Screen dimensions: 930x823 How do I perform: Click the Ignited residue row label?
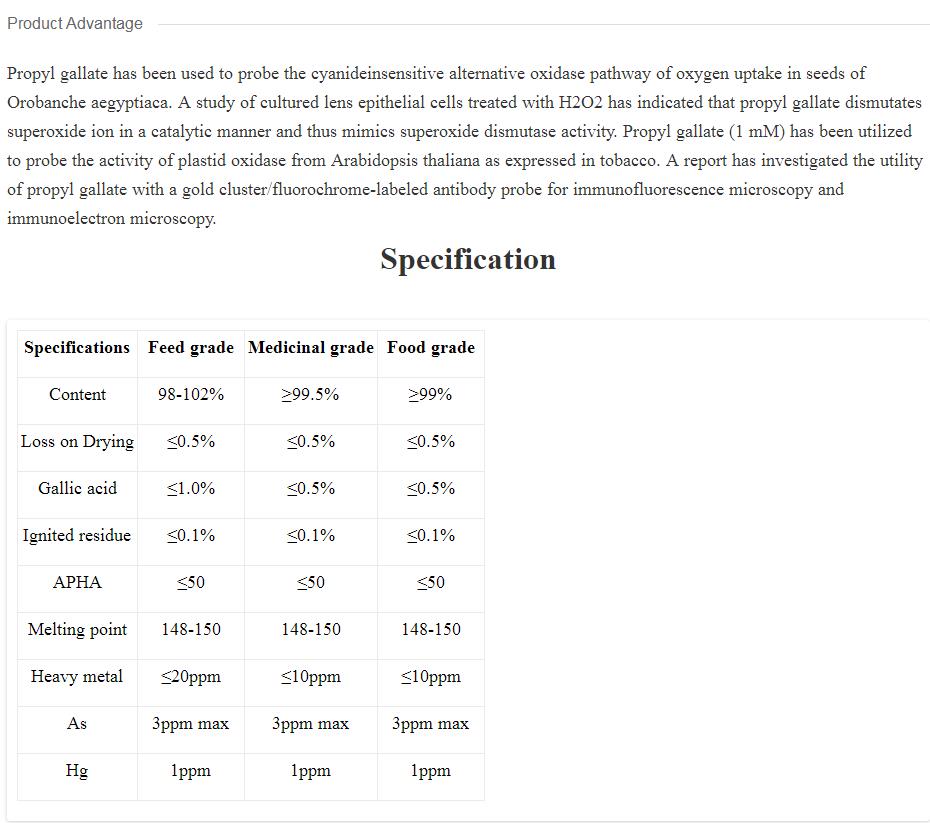pyautogui.click(x=77, y=535)
